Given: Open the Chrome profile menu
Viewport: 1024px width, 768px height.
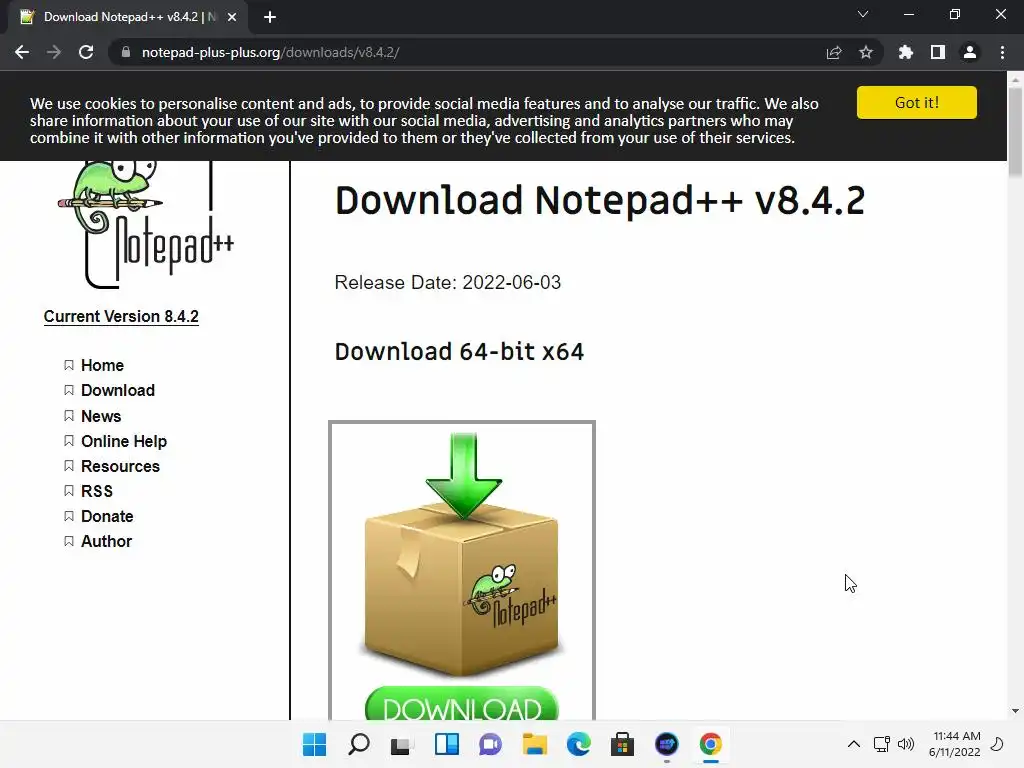Looking at the screenshot, I should tap(970, 52).
